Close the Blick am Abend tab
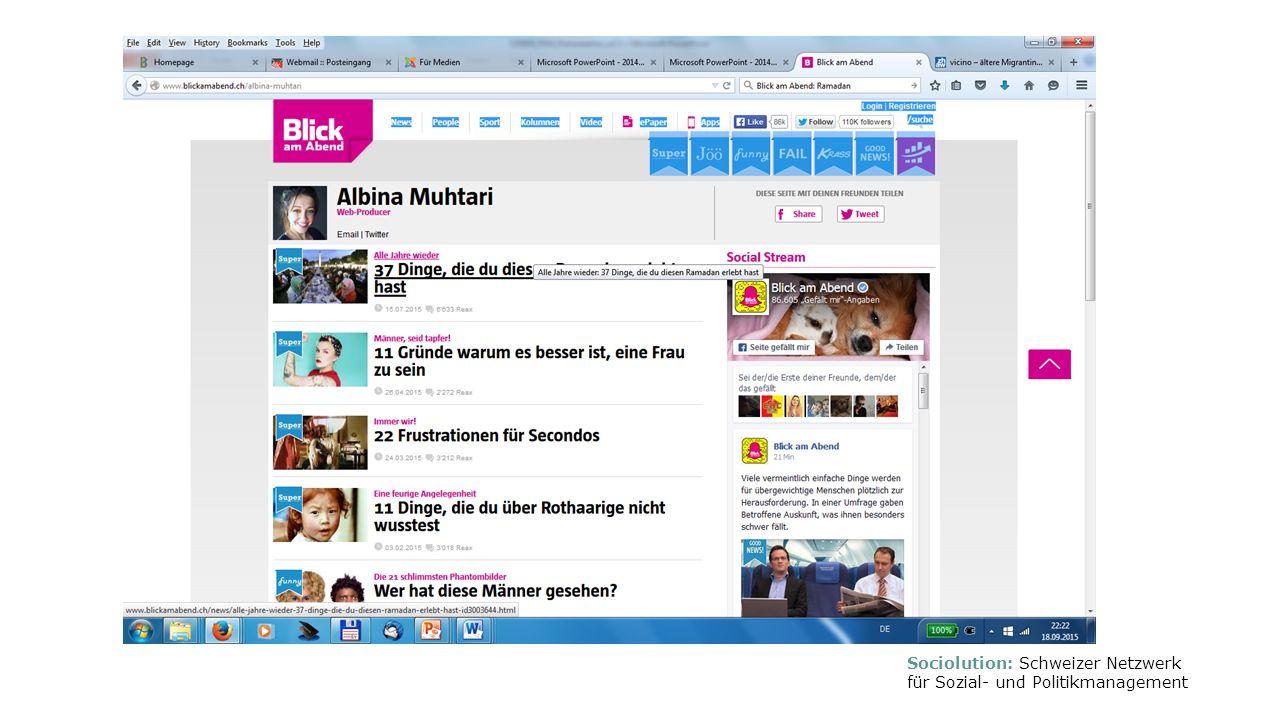1280x720 pixels. pyautogui.click(x=918, y=62)
